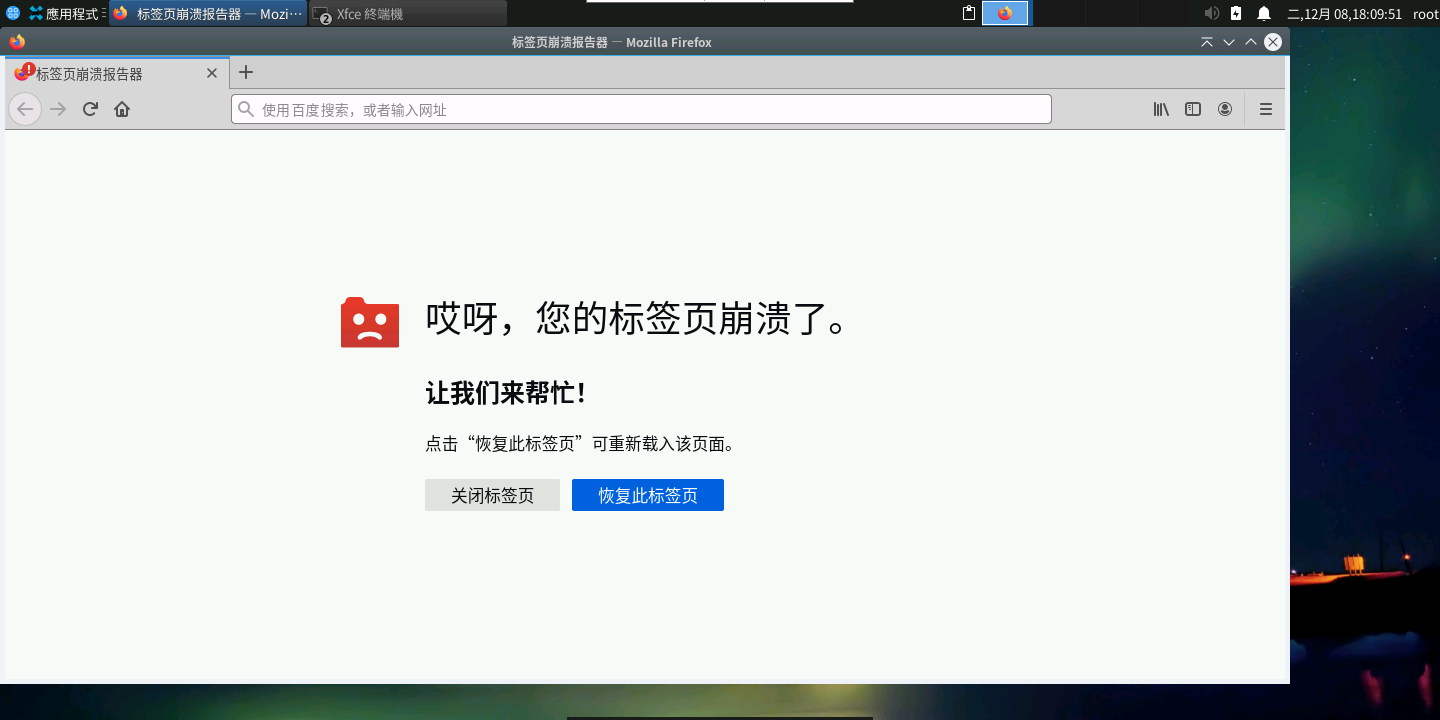Open the Firefox hamburger menu
This screenshot has width=1440, height=720.
tap(1265, 109)
